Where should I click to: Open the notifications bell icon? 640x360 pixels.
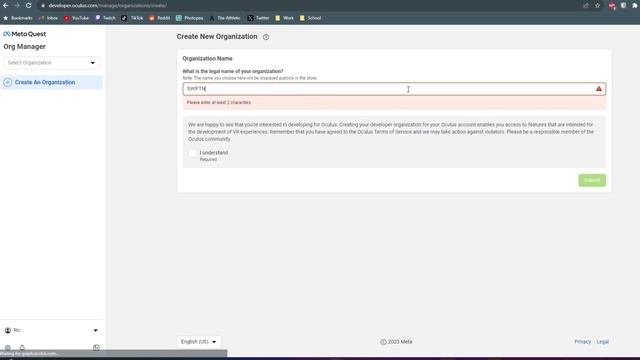22,348
